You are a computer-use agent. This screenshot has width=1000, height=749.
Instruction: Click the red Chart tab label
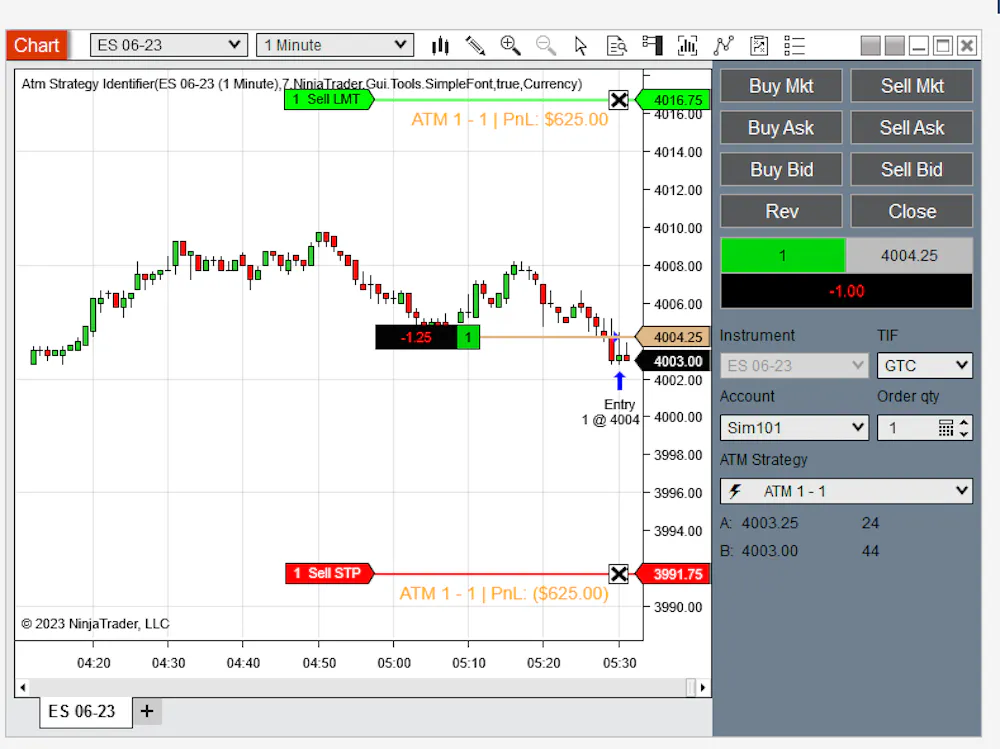[36, 45]
